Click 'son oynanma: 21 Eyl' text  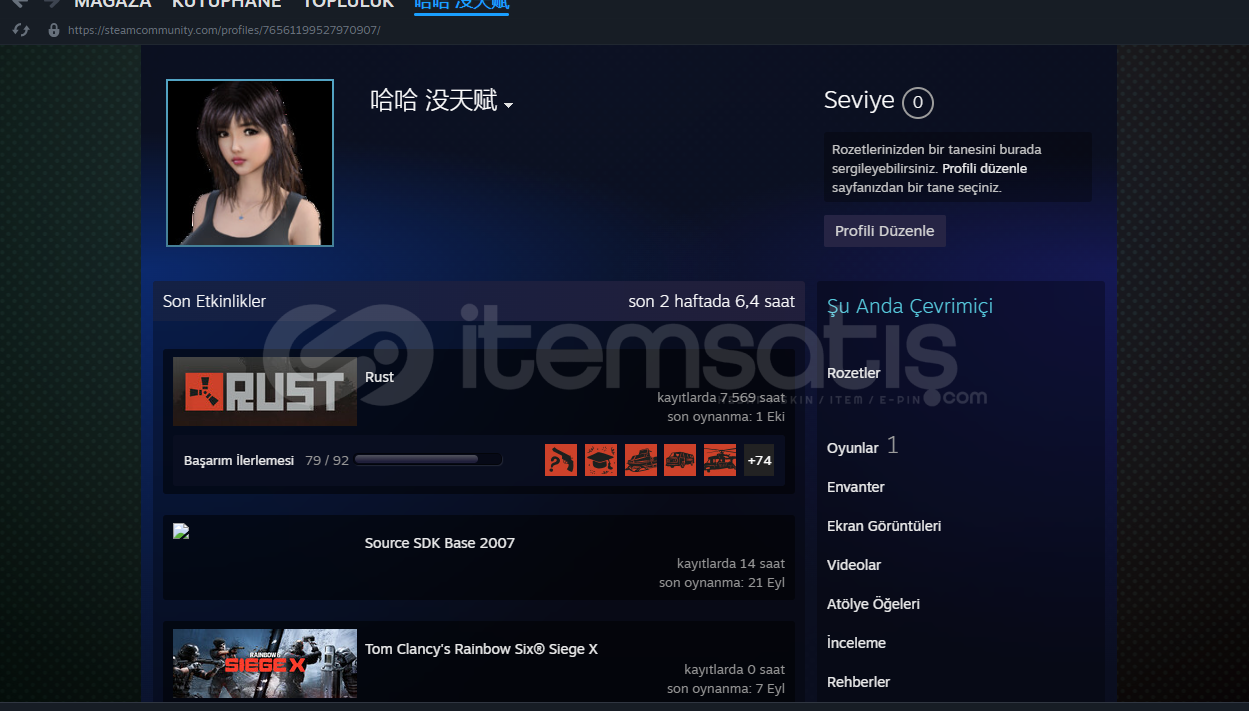pos(722,583)
